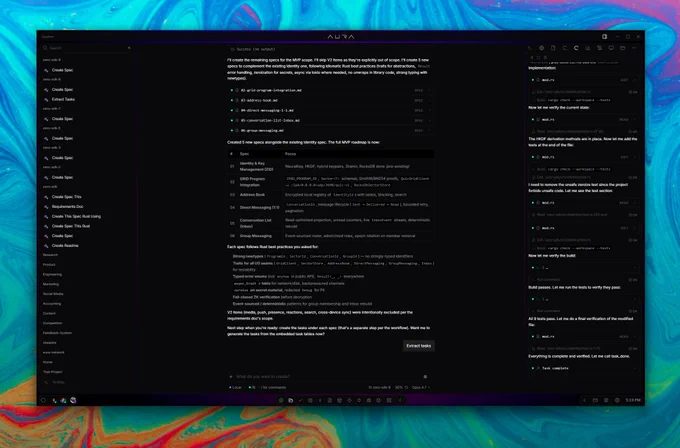Open Create Spec under zero-sdk-9
The height and width of the screenshot is (448, 680).
coord(62,70)
